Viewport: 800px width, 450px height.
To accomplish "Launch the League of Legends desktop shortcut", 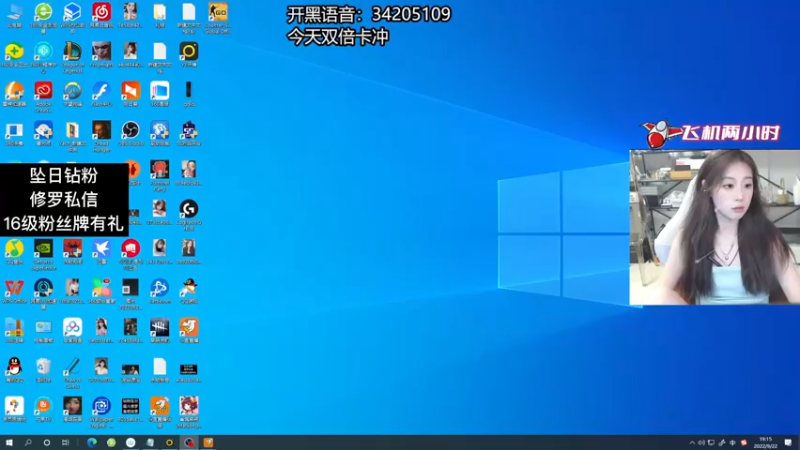I will (x=72, y=51).
